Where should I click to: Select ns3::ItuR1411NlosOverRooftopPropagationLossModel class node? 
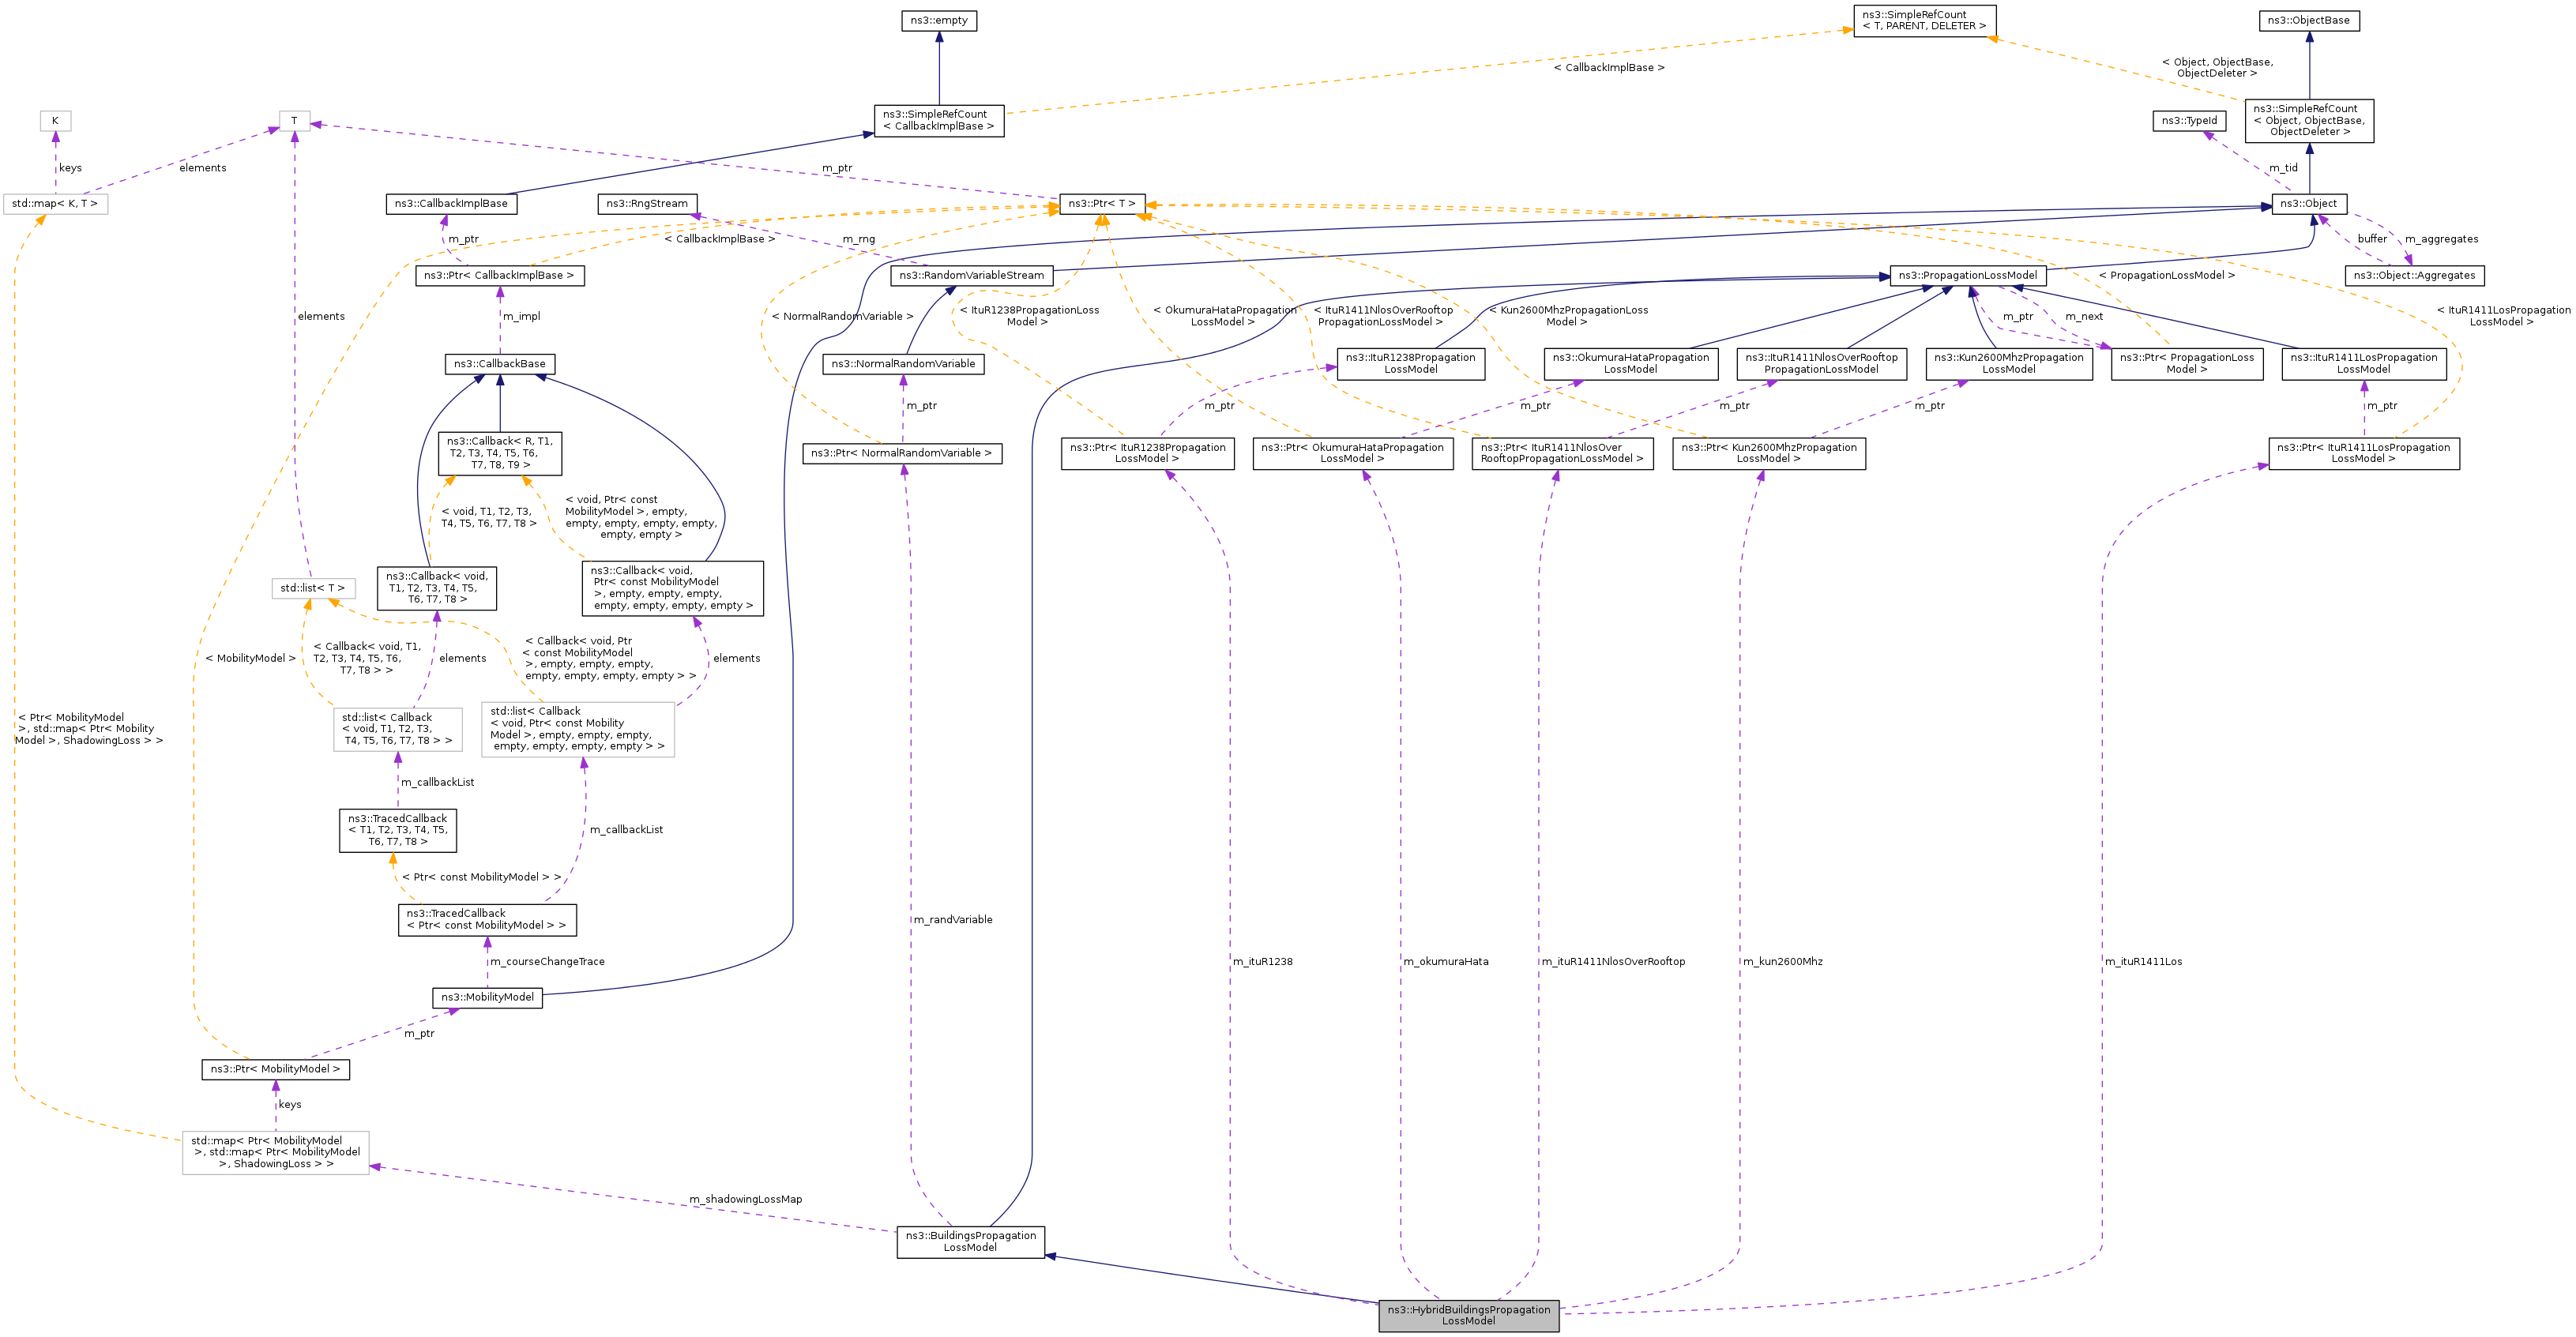(x=1821, y=364)
